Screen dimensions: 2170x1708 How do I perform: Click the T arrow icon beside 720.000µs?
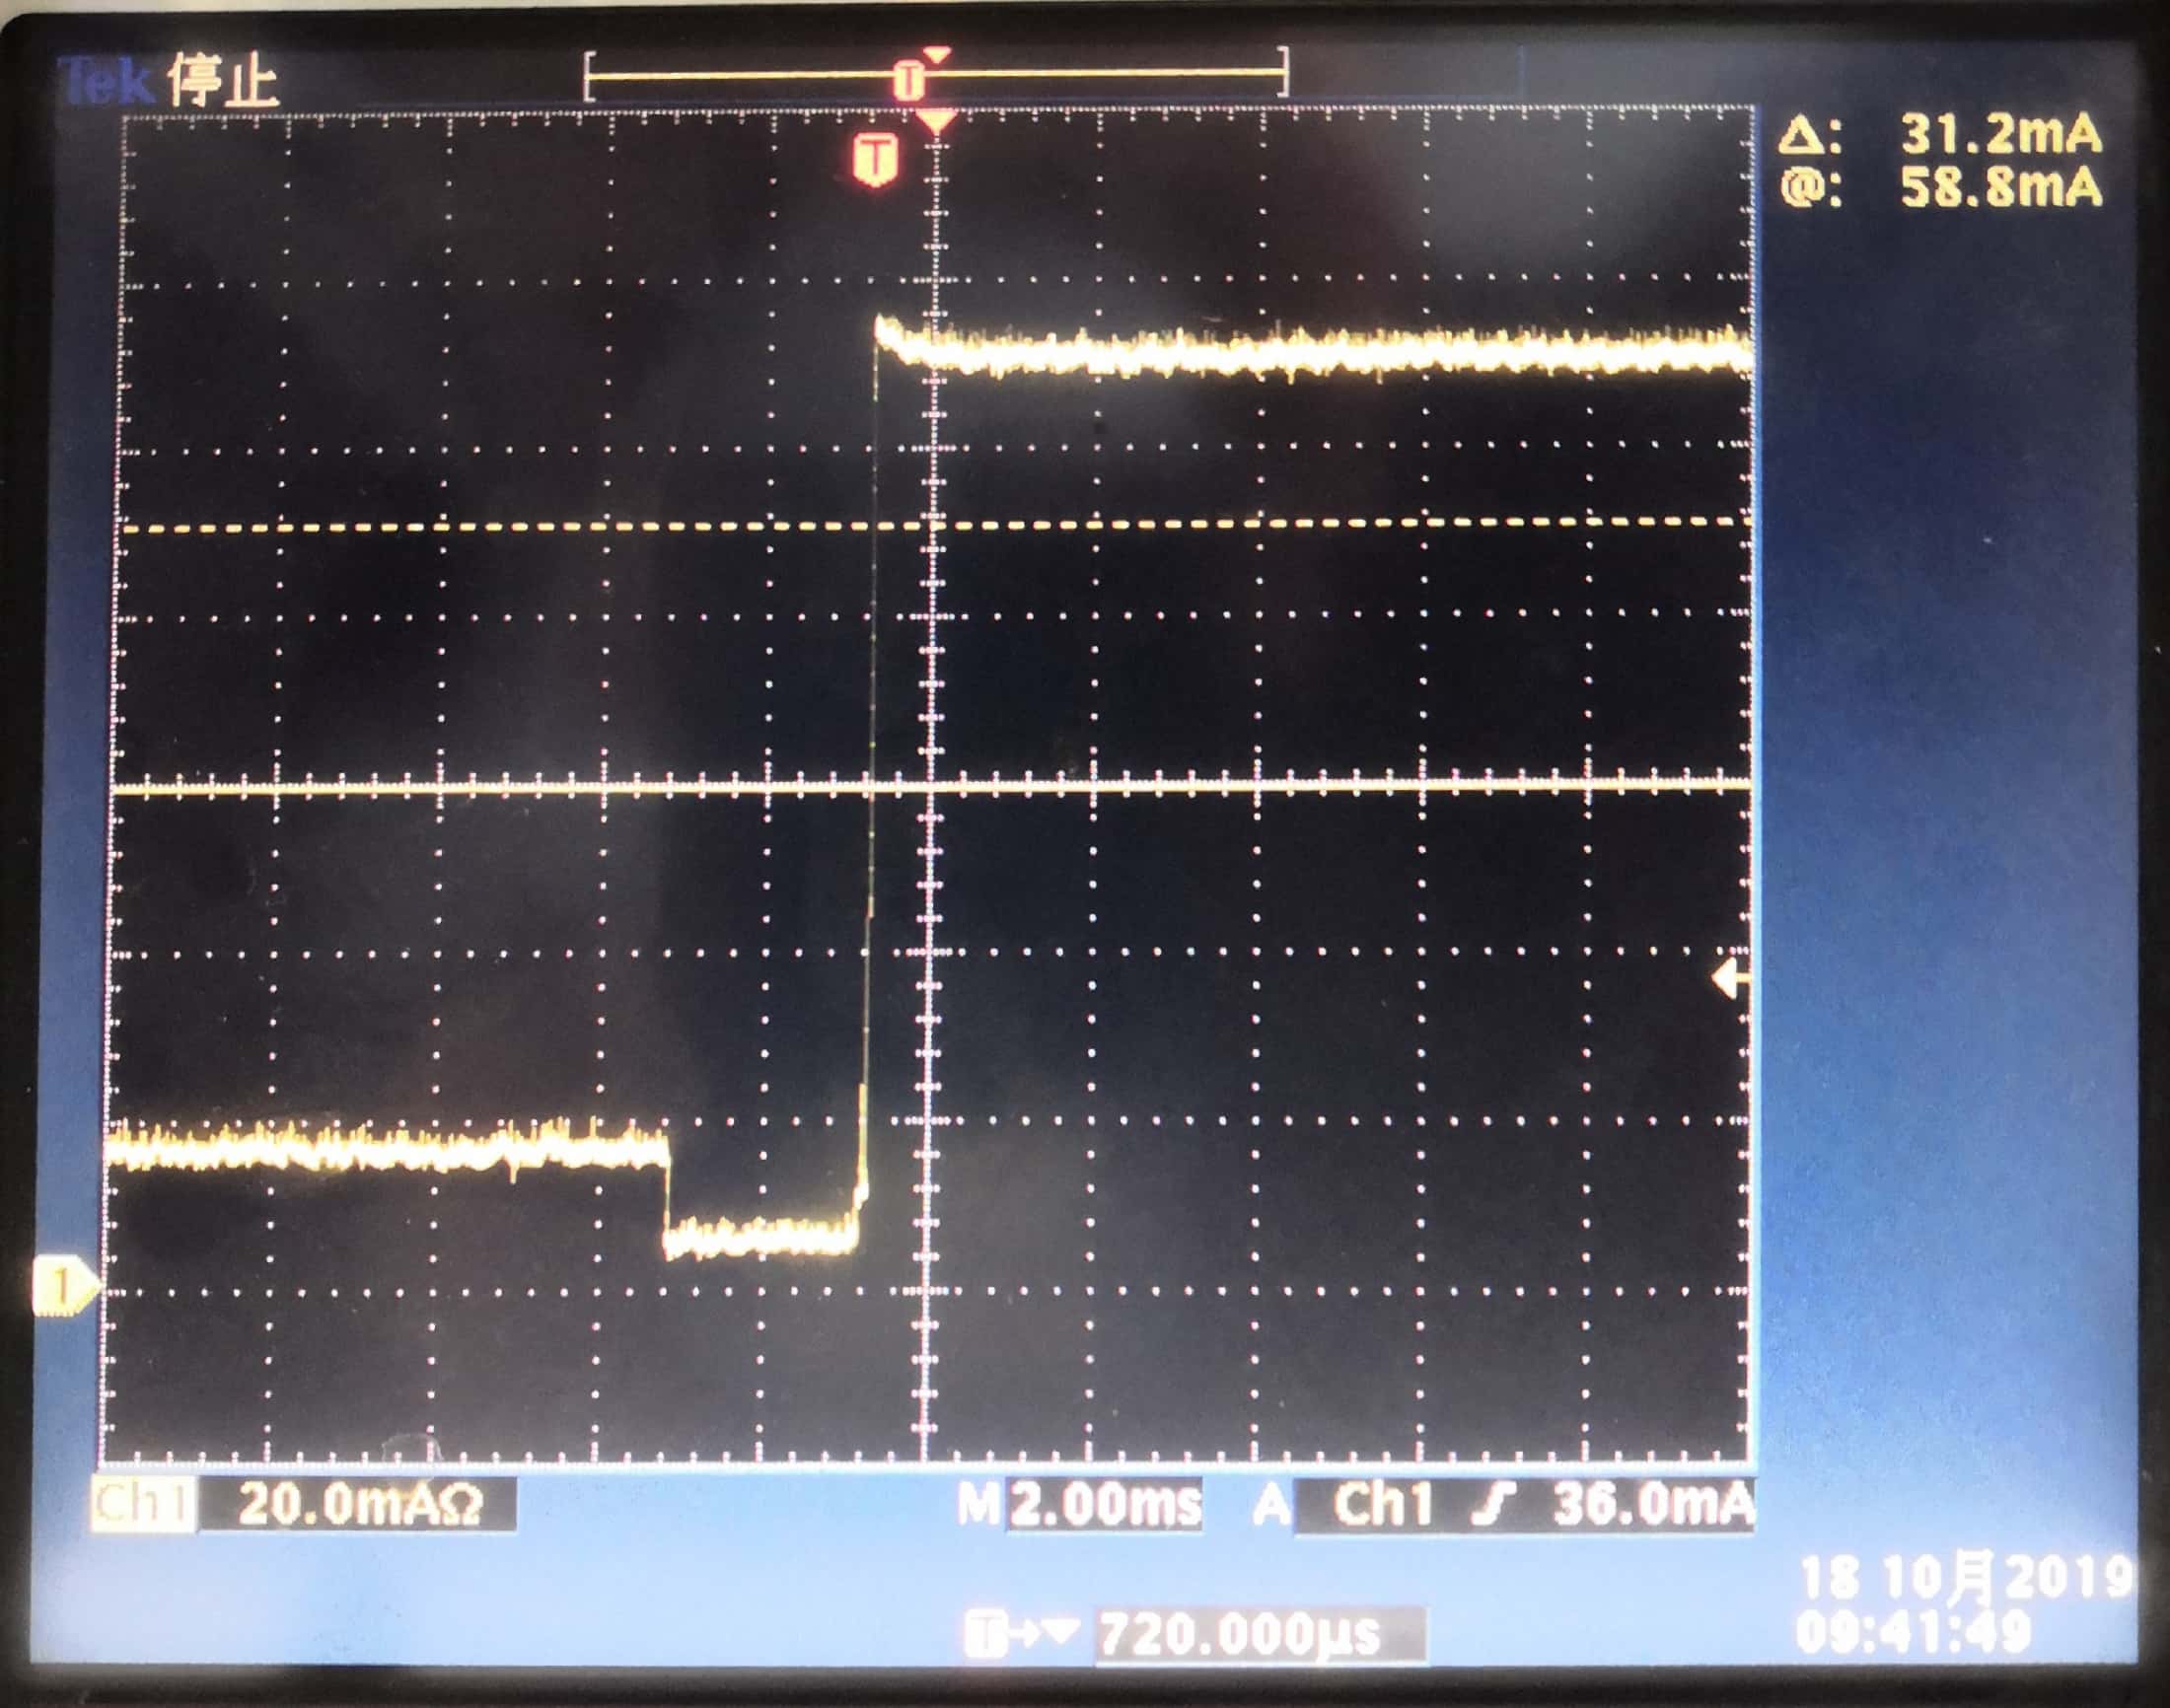(x=1020, y=1634)
